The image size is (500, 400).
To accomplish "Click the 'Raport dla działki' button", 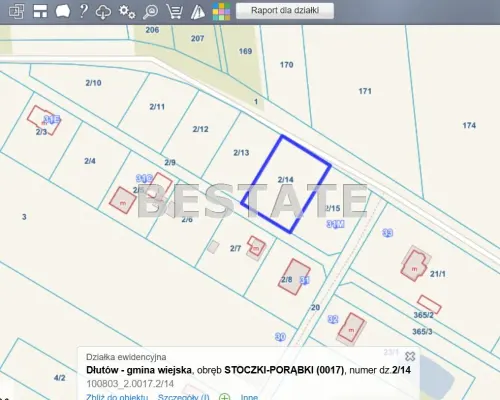I will tap(285, 11).
